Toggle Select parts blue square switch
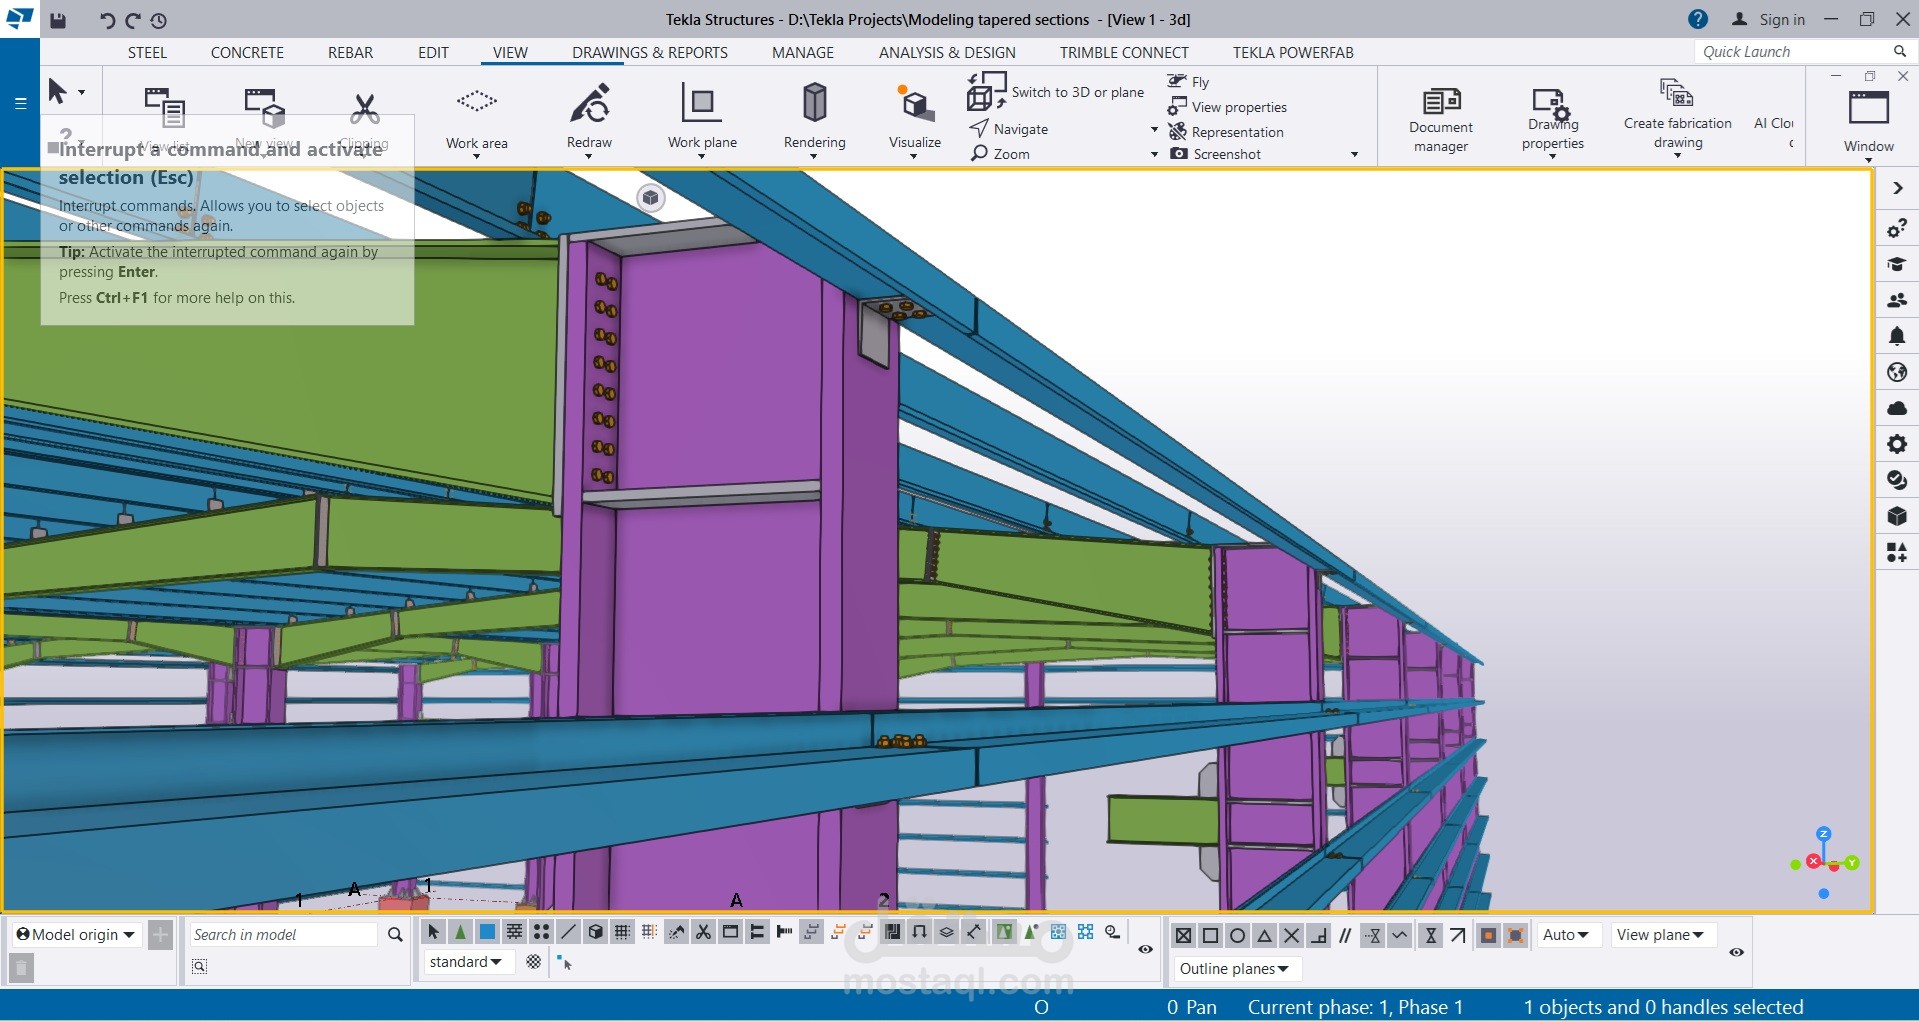 point(487,933)
